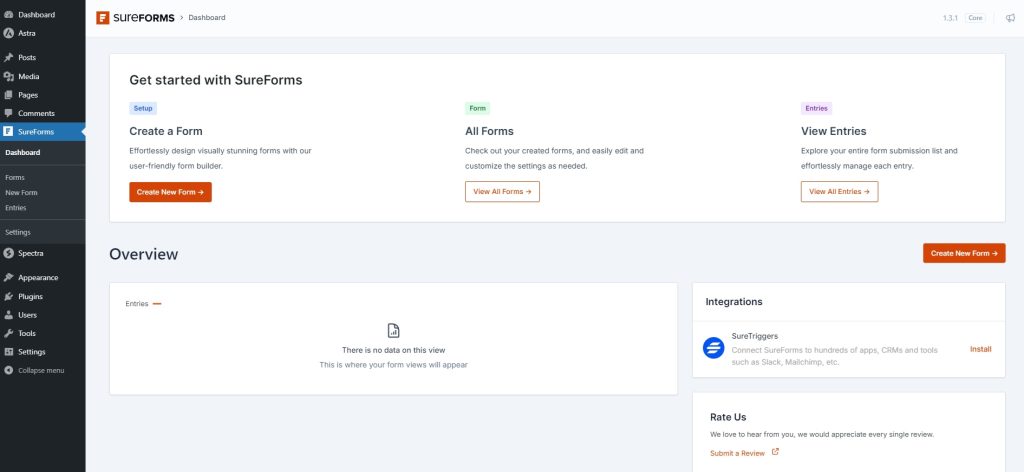This screenshot has height=472, width=1024.
Task: Click the Dashboard breadcrumb in header
Action: point(207,18)
